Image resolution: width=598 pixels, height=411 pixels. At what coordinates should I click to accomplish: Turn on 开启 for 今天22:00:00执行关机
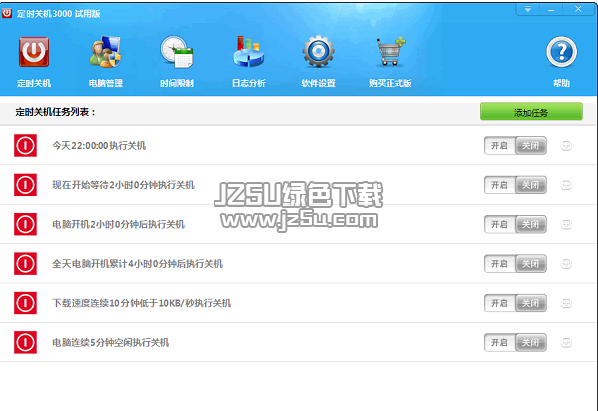pyautogui.click(x=500, y=146)
